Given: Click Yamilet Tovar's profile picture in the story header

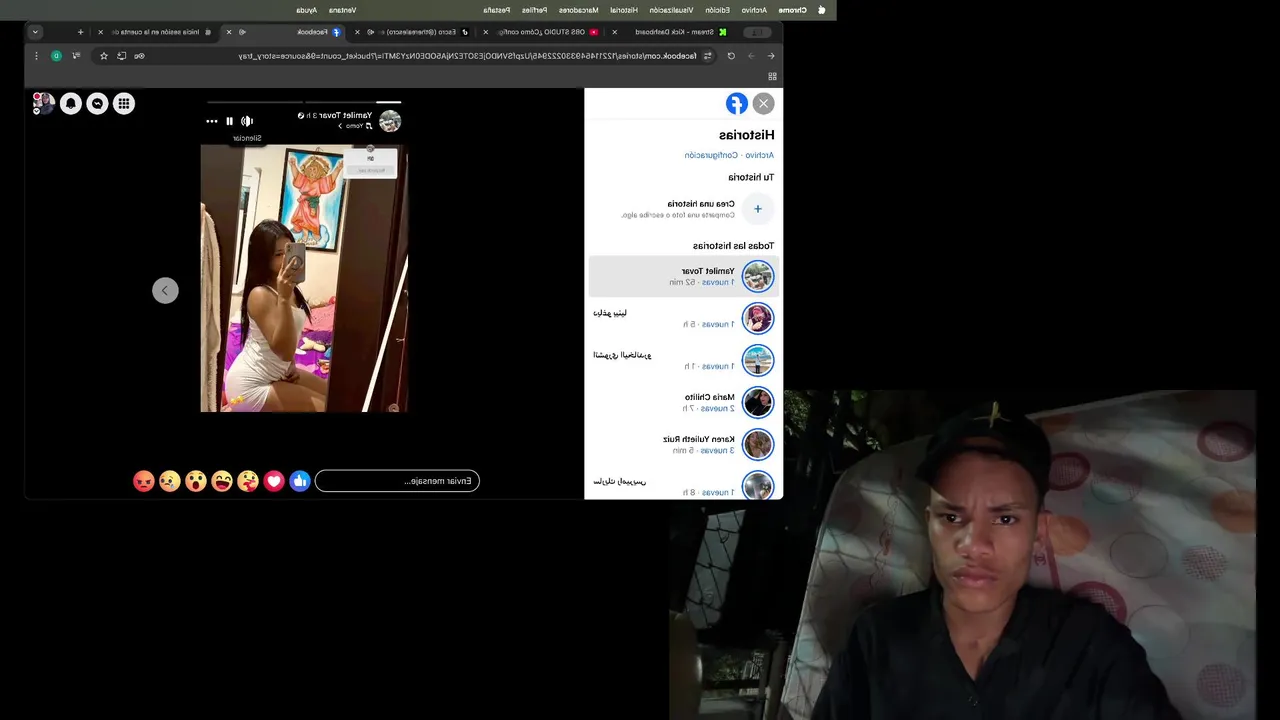Looking at the screenshot, I should 390,121.
